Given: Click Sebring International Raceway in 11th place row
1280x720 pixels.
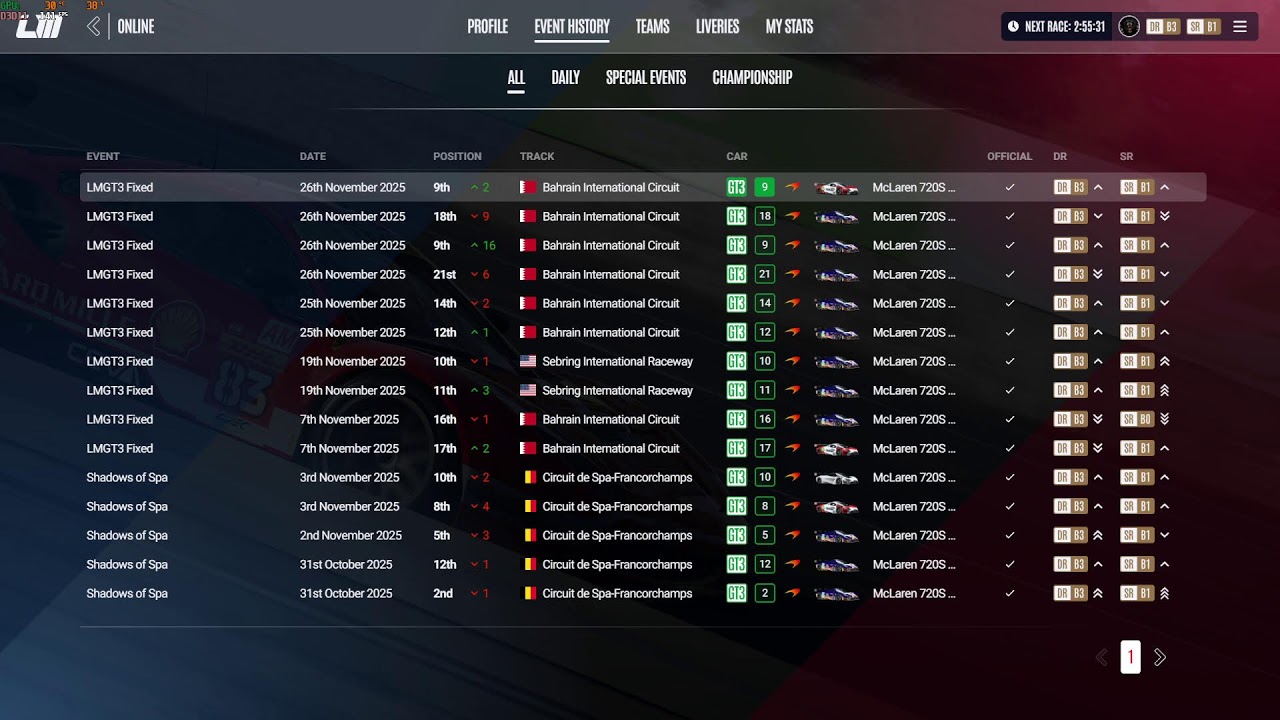Looking at the screenshot, I should pos(617,390).
